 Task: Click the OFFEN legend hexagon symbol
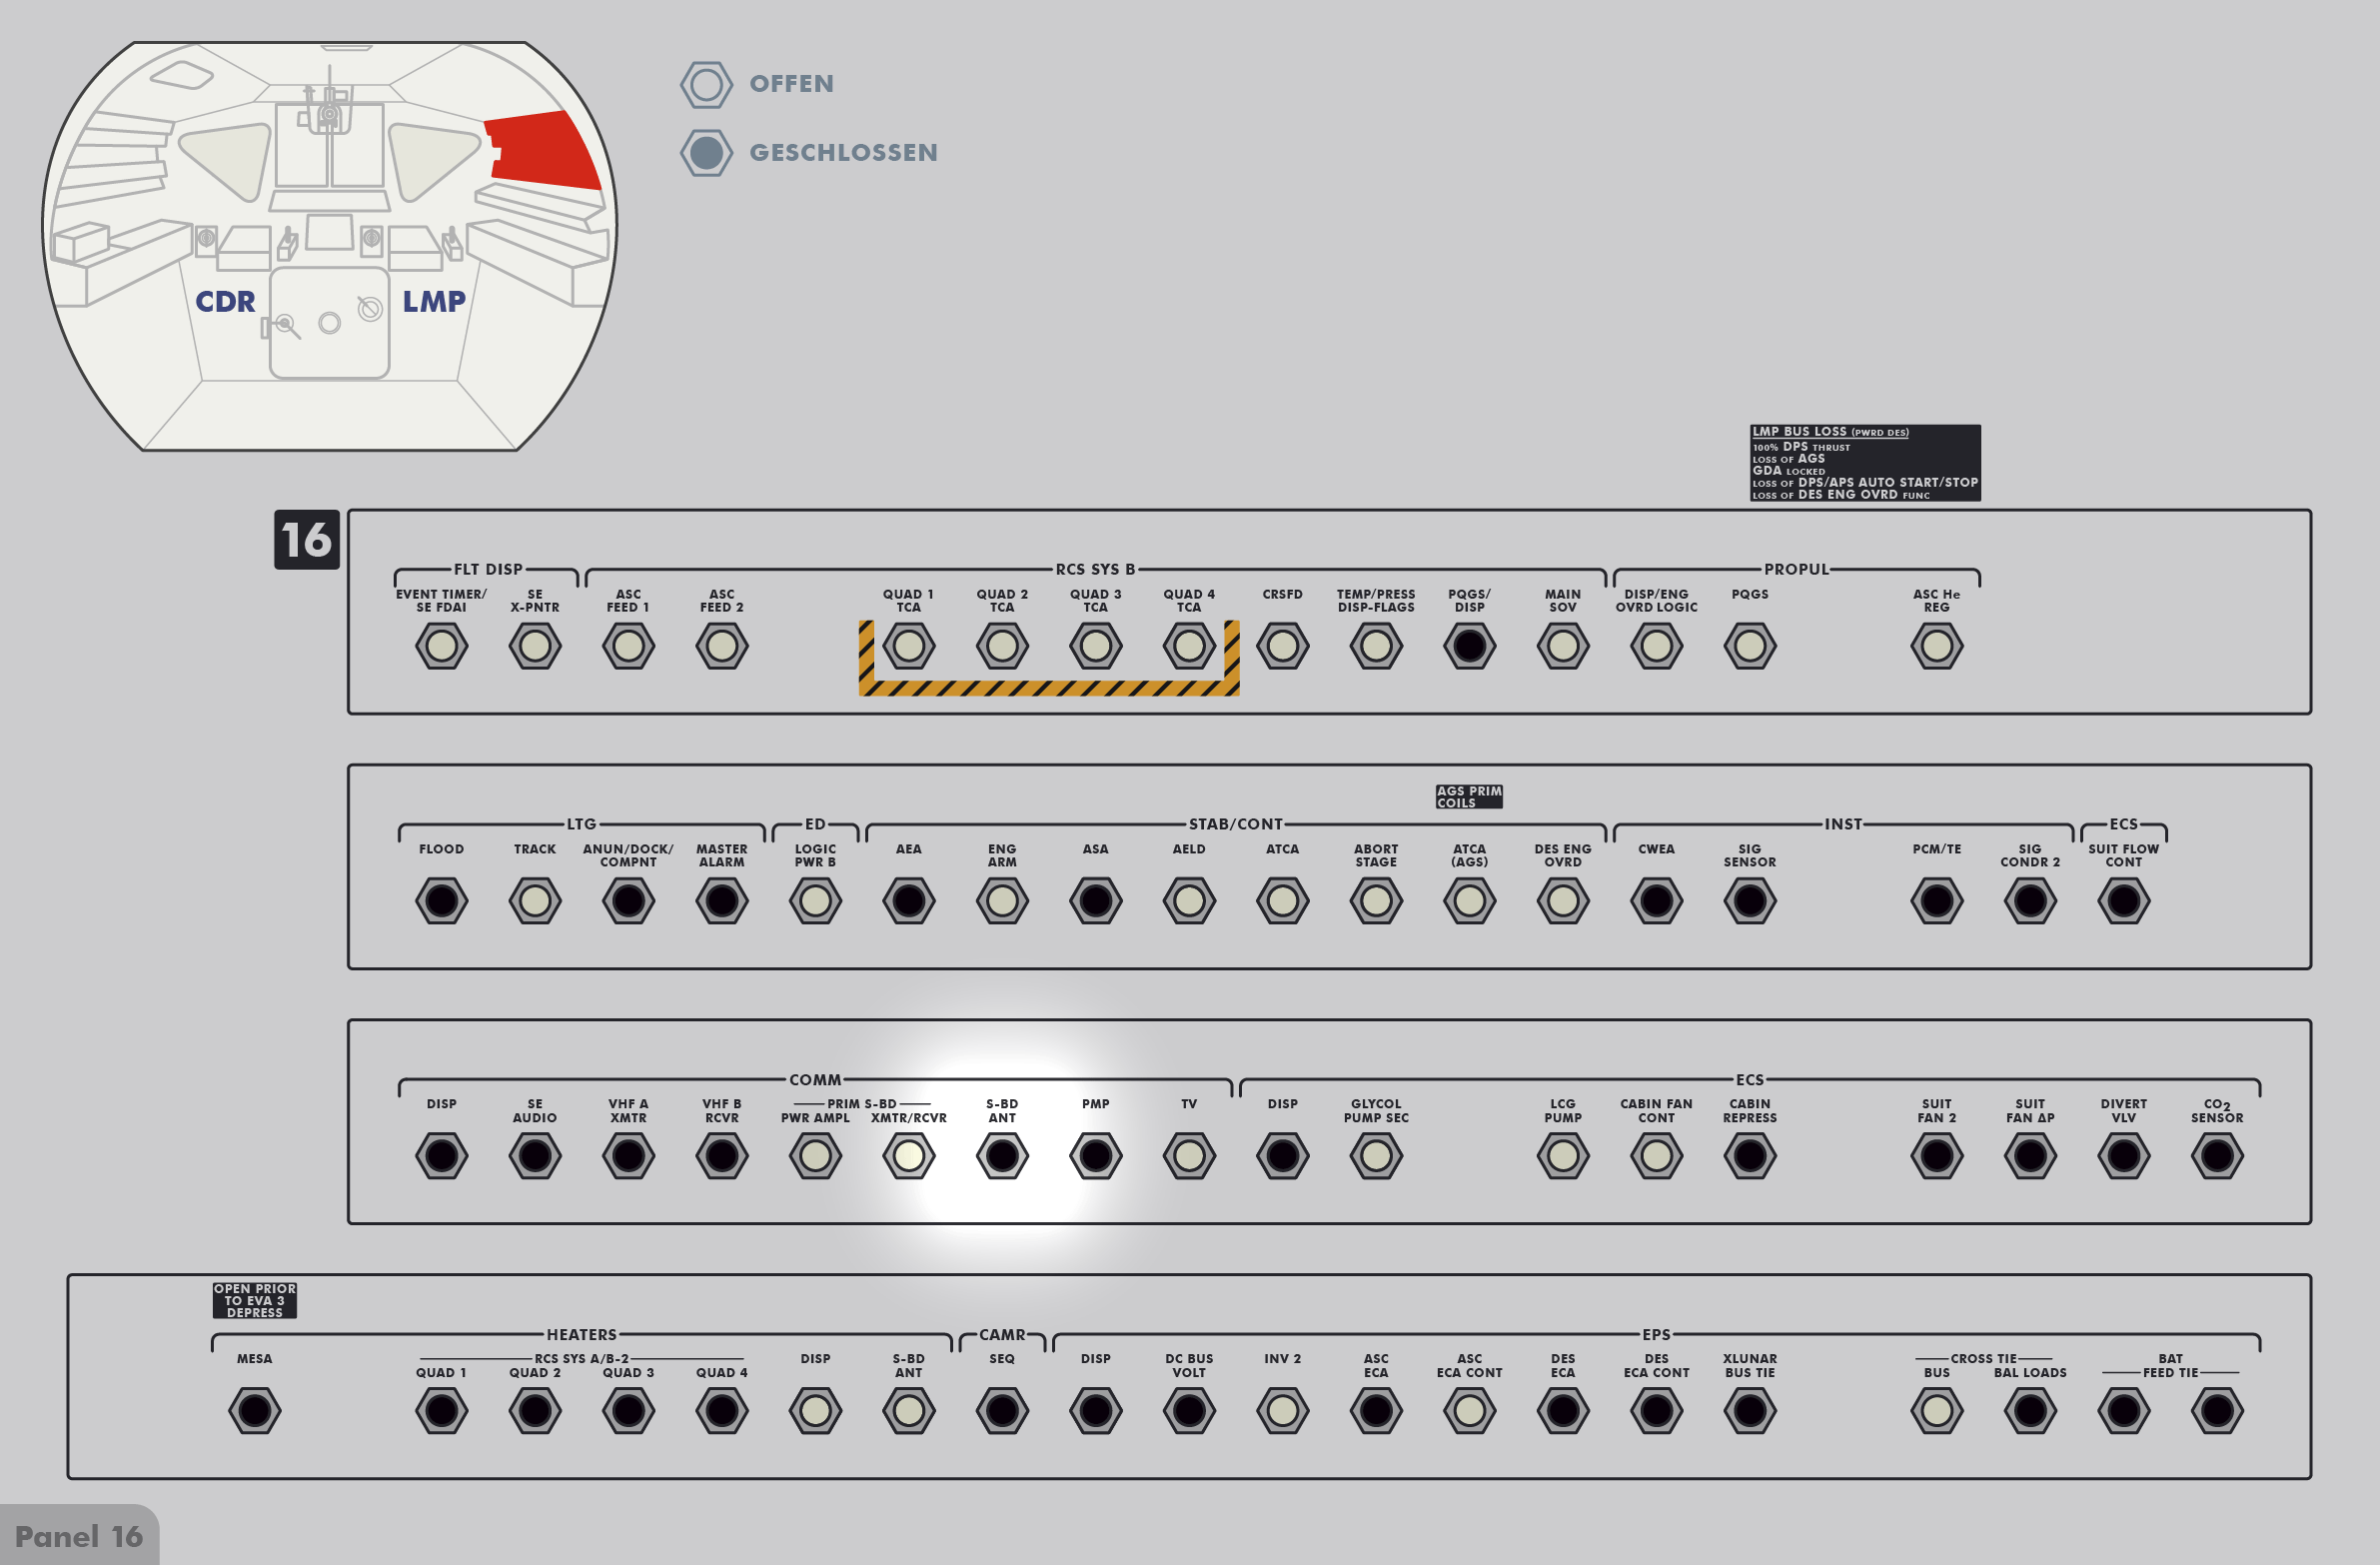pyautogui.click(x=706, y=84)
